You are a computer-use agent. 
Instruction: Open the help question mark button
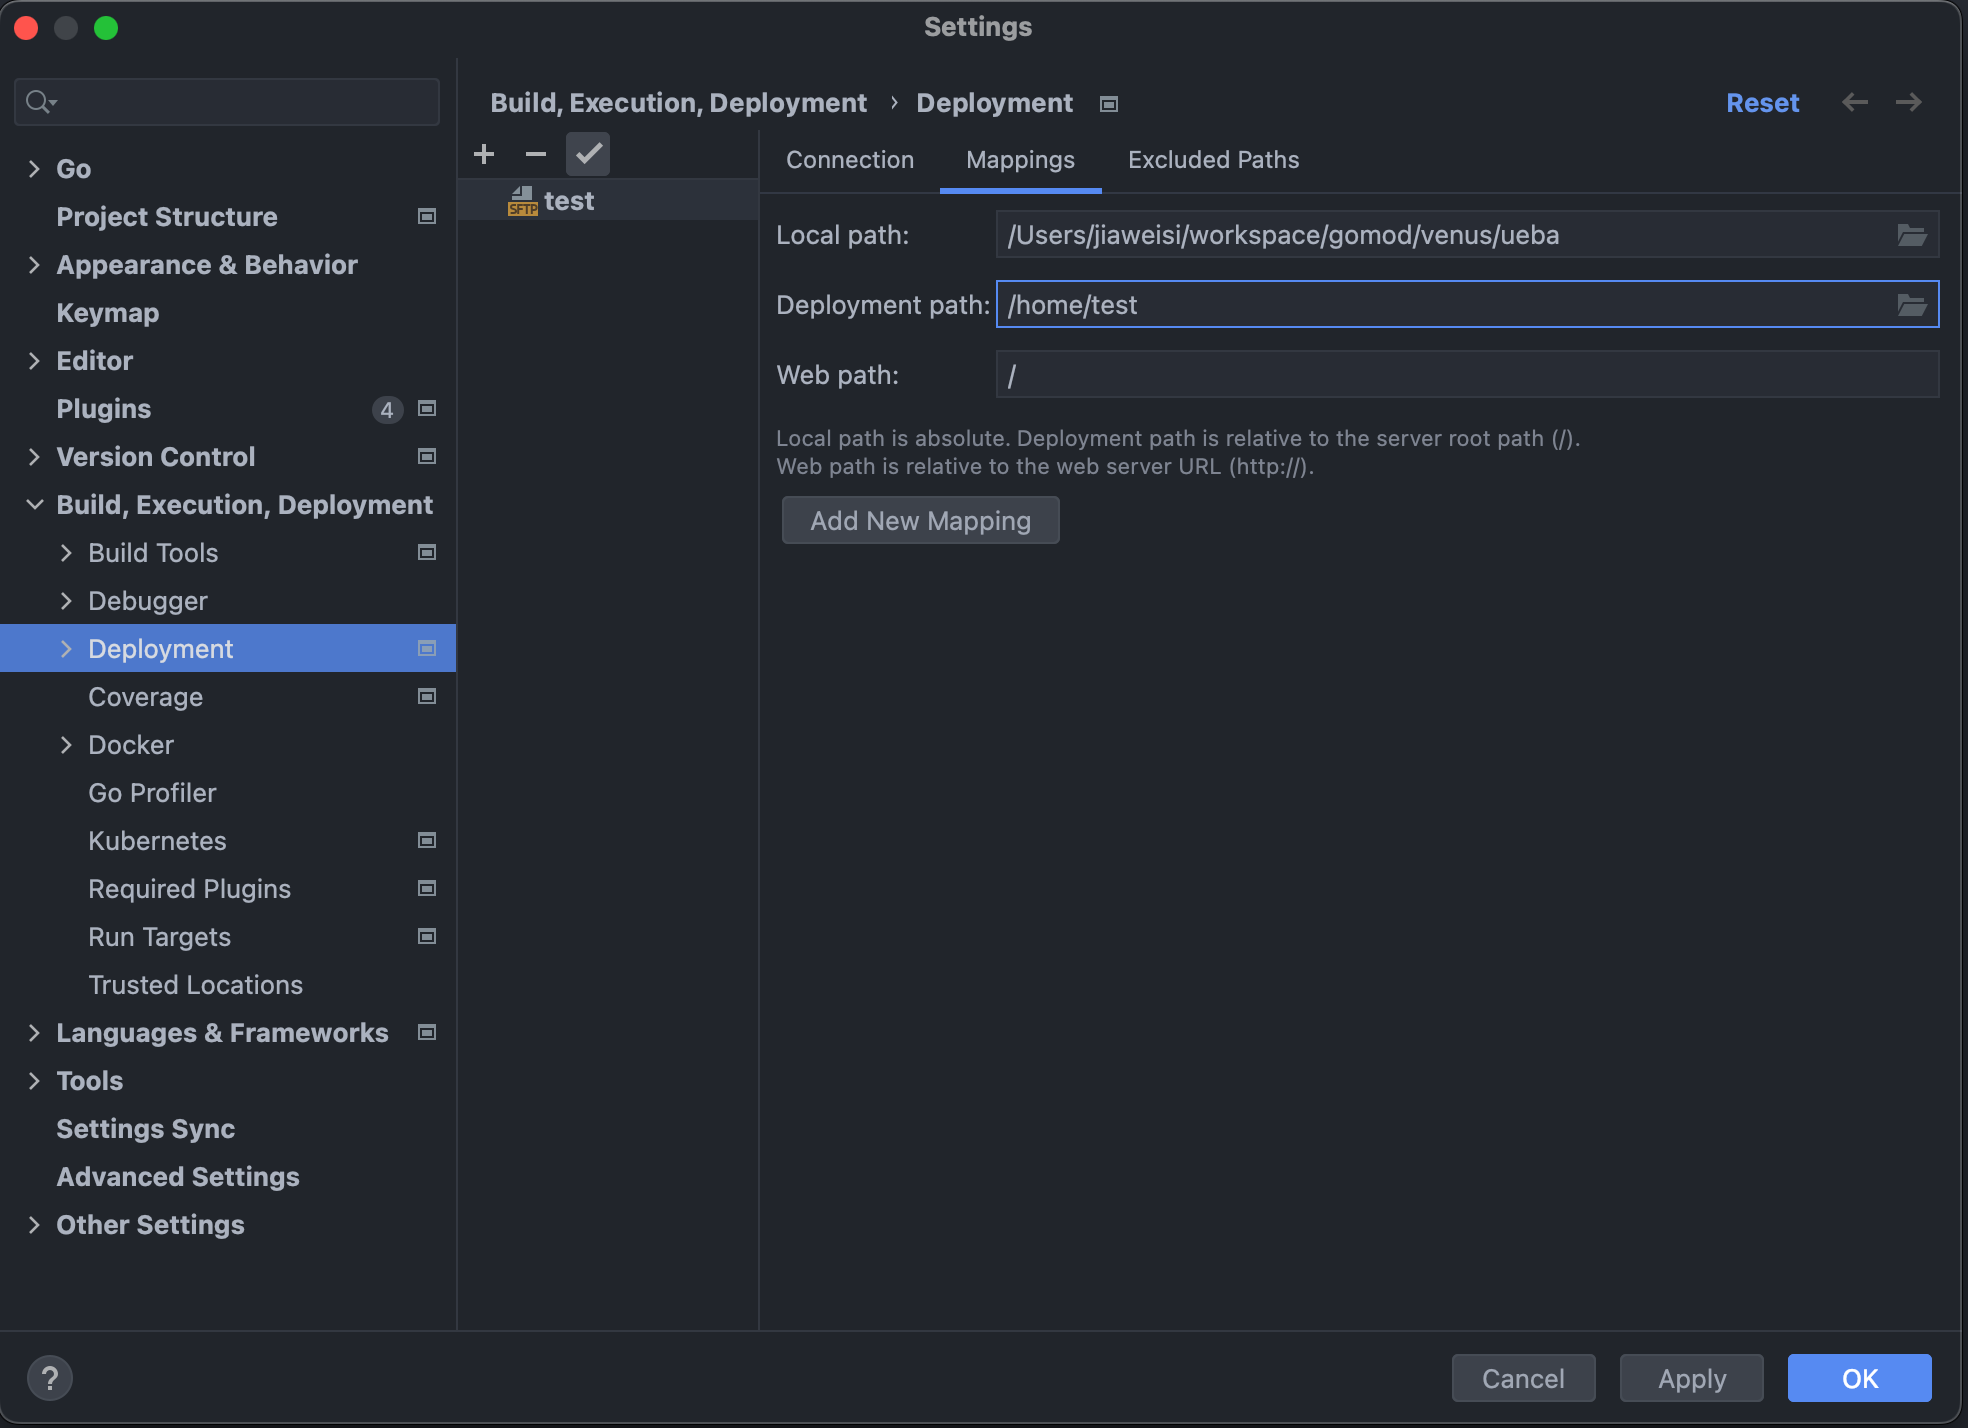coord(50,1378)
